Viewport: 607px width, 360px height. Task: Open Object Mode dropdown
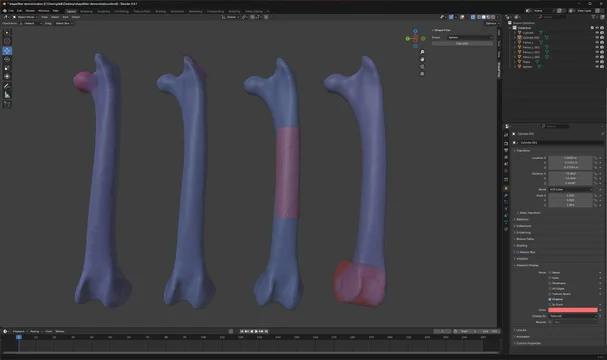26,17
